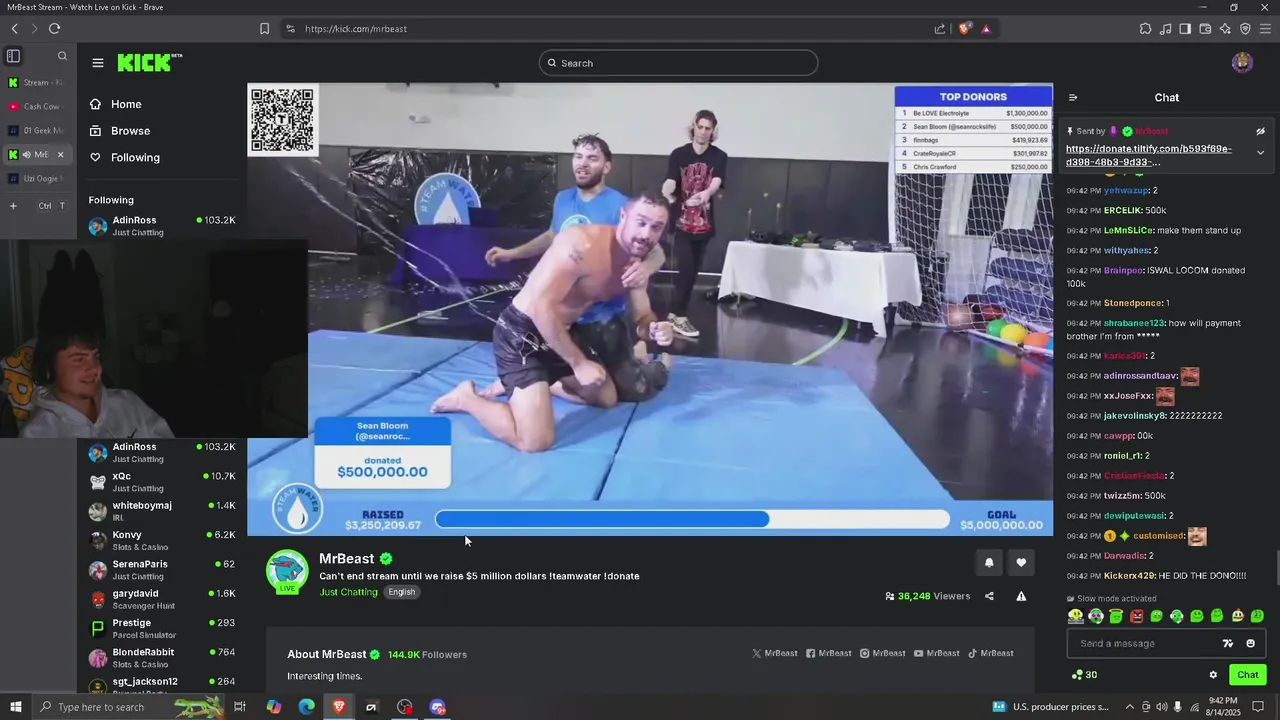Viewport: 1280px width, 720px height.
Task: Open the Browse page
Action: tap(119, 131)
